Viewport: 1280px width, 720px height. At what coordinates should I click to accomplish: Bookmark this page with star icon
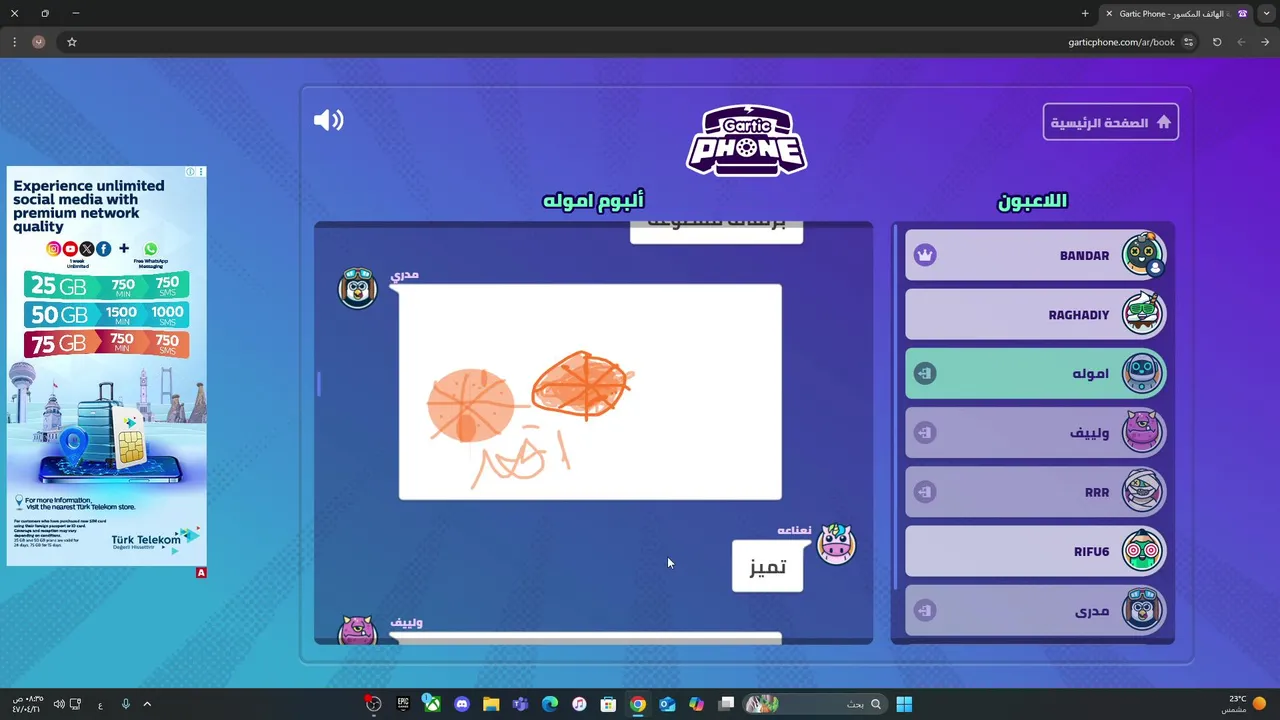pos(72,42)
